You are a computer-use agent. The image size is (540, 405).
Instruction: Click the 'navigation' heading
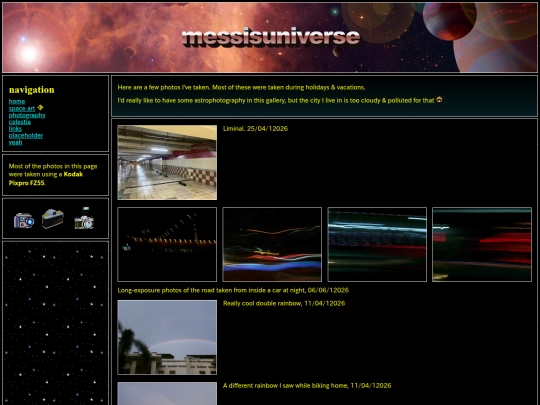coord(32,90)
